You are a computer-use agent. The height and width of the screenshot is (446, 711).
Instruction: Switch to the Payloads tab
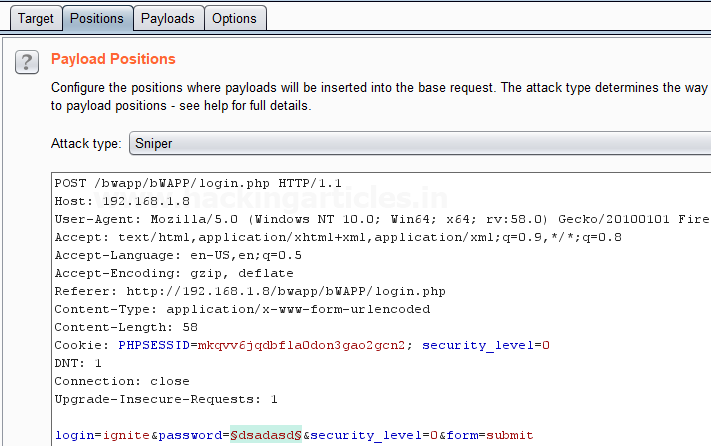point(168,19)
